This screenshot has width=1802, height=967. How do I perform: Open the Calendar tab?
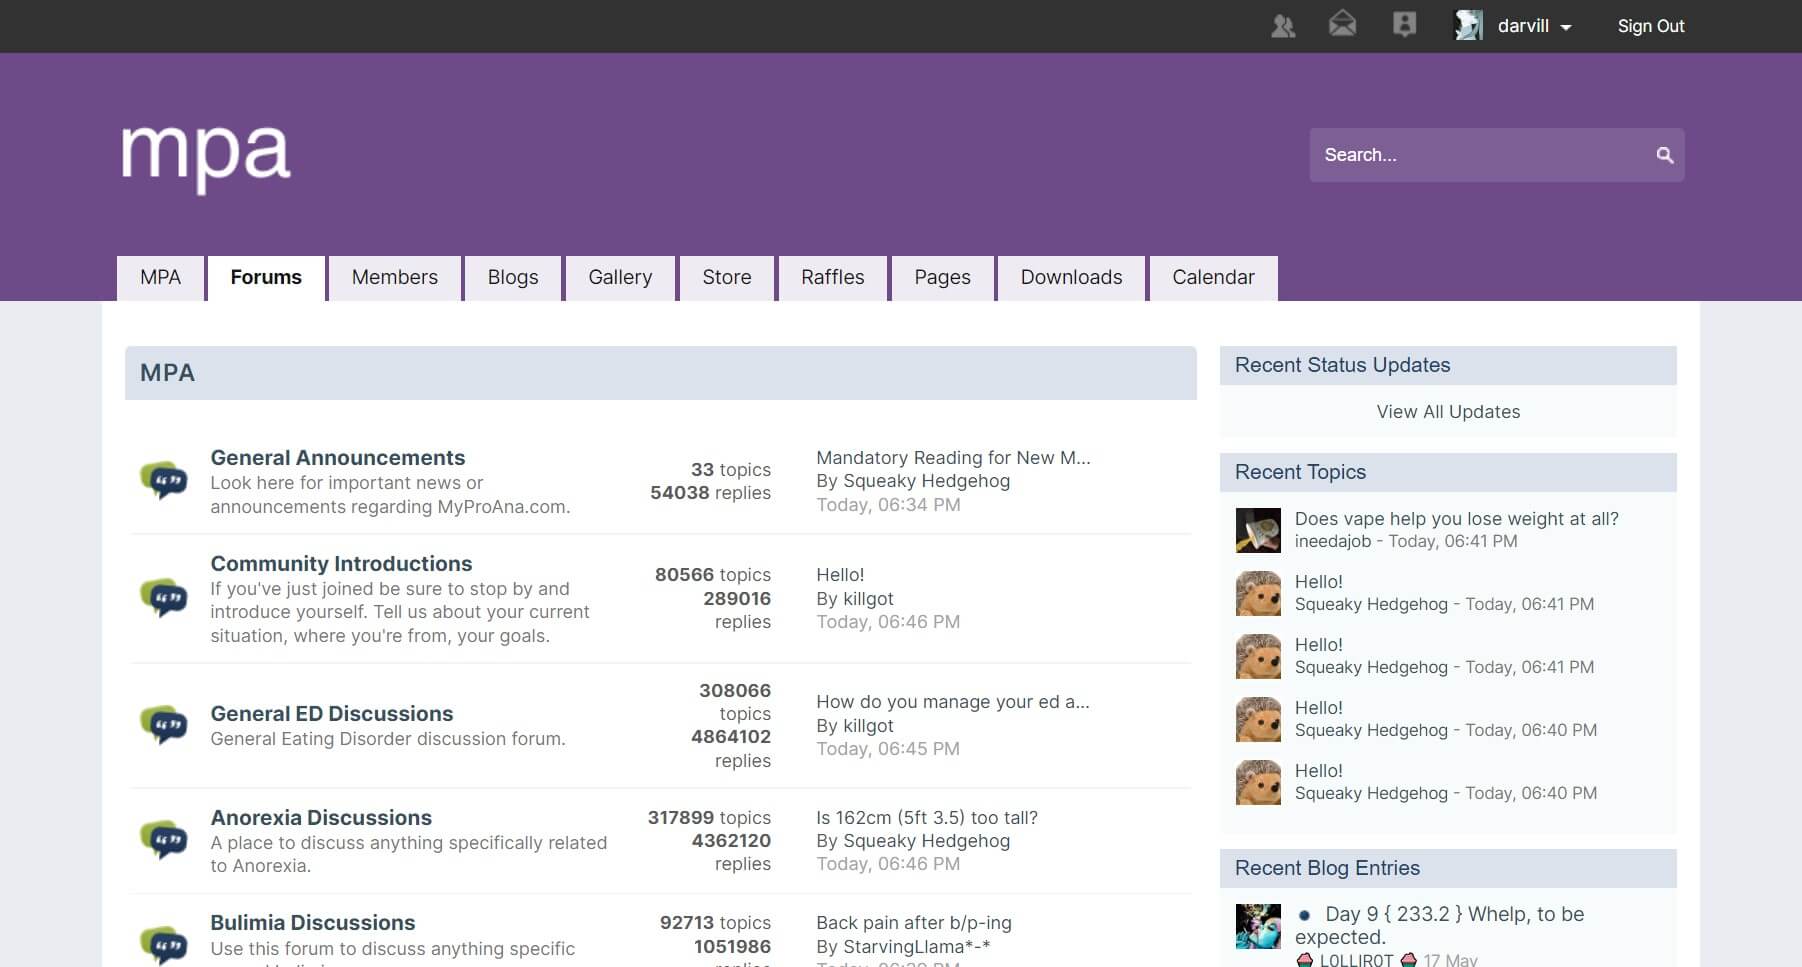[x=1213, y=278]
